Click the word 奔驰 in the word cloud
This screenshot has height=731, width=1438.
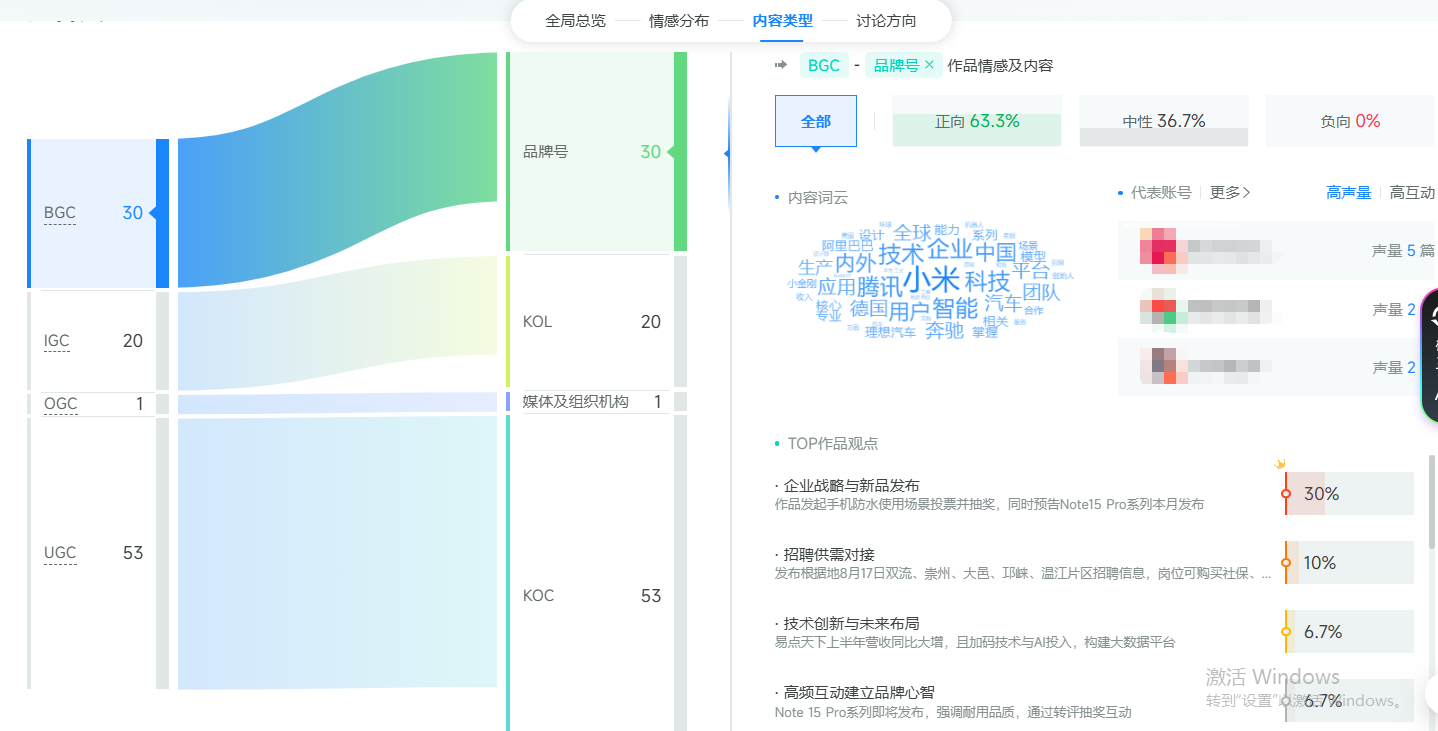pos(944,330)
